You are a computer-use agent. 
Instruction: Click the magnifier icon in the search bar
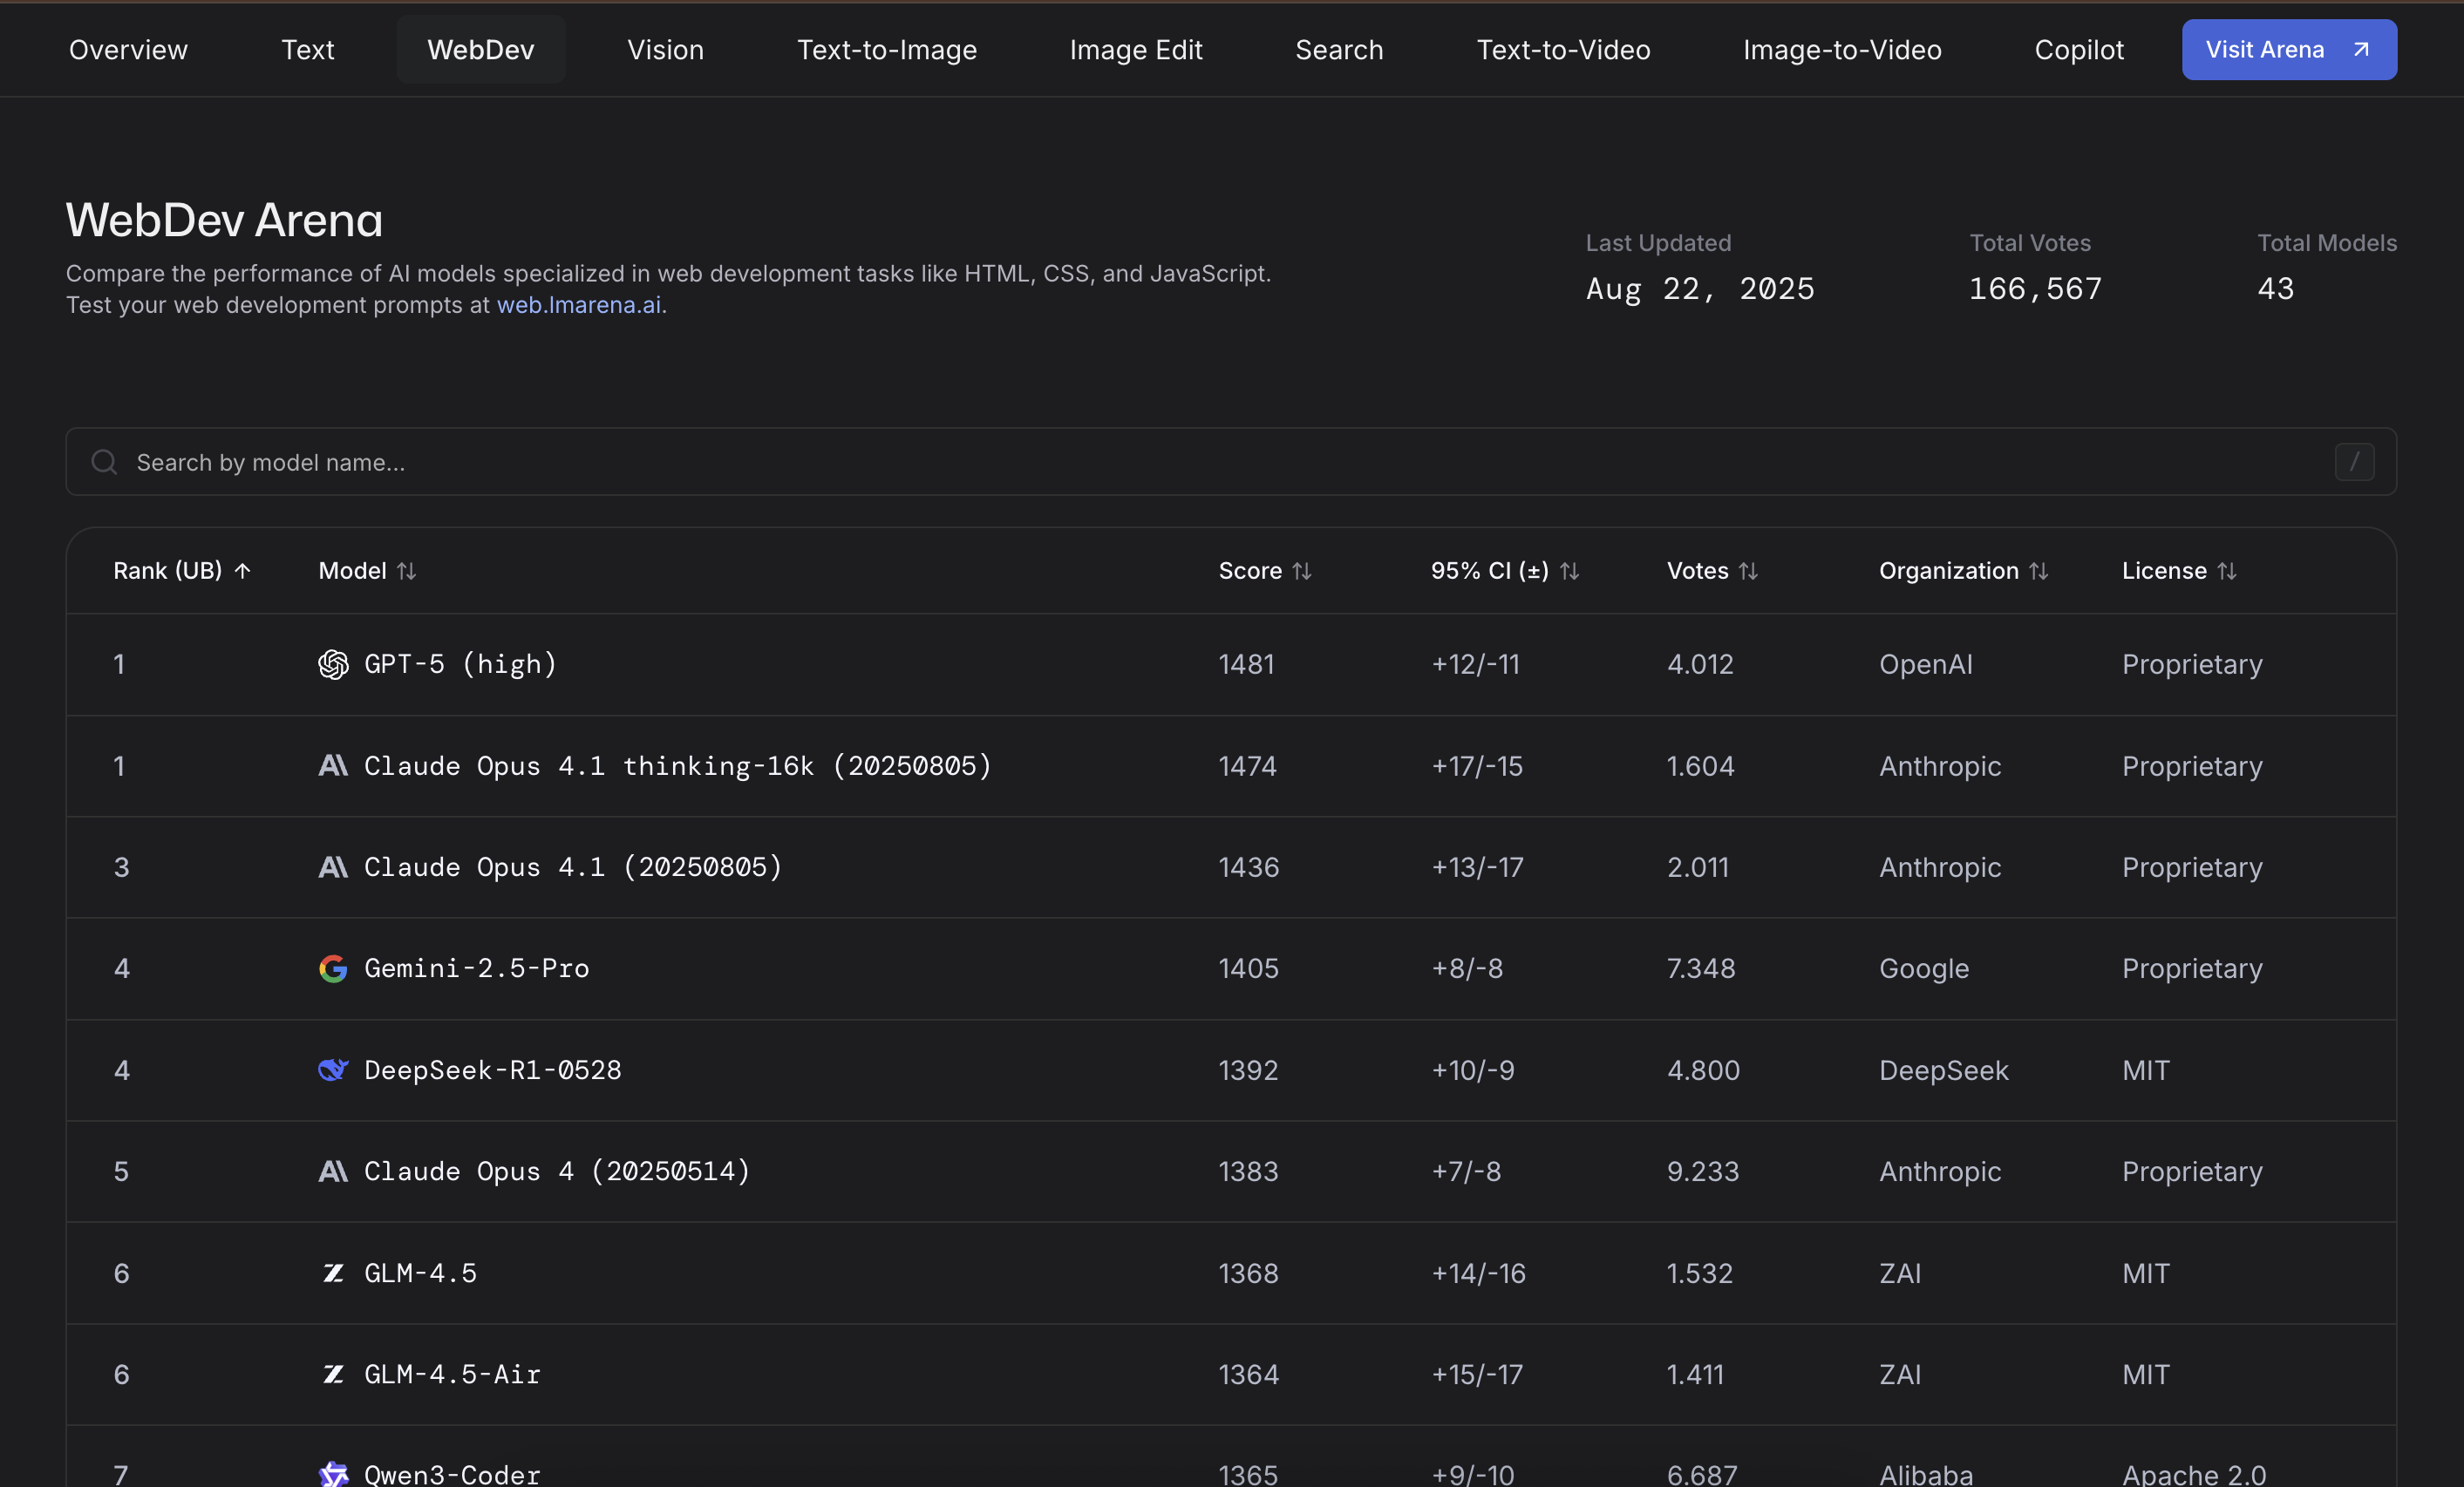tap(103, 462)
